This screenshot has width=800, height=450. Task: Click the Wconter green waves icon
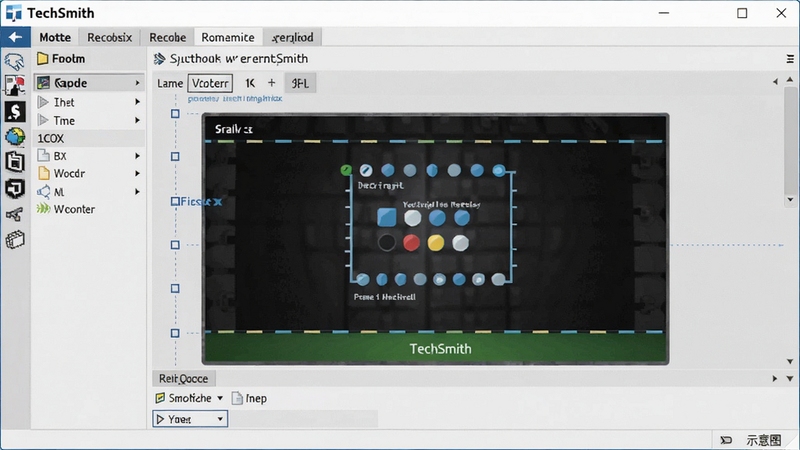(43, 209)
